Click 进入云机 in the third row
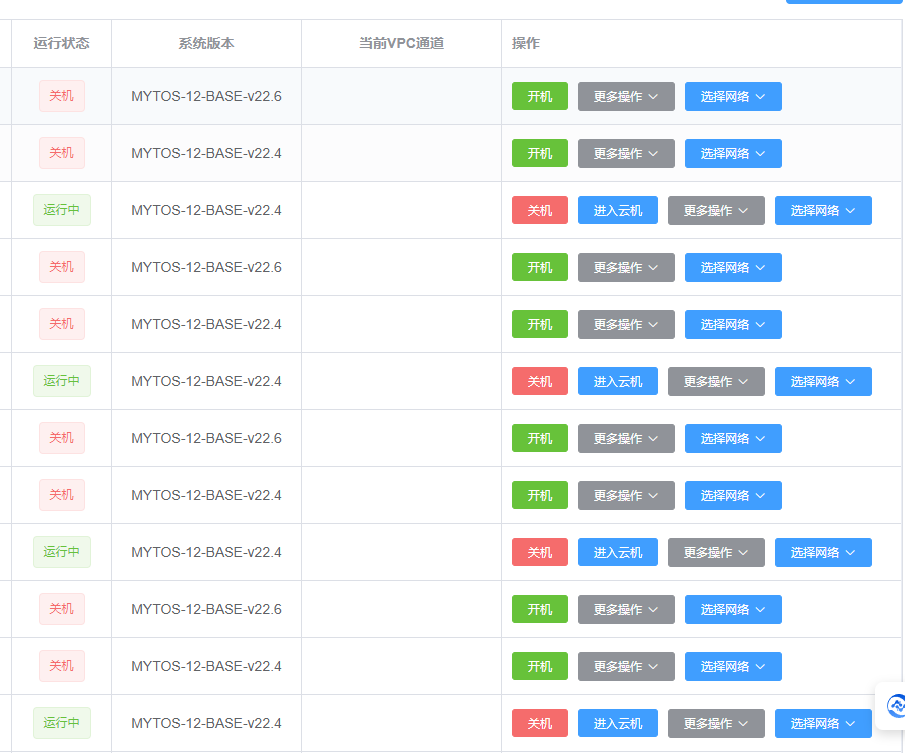 [x=617, y=211]
